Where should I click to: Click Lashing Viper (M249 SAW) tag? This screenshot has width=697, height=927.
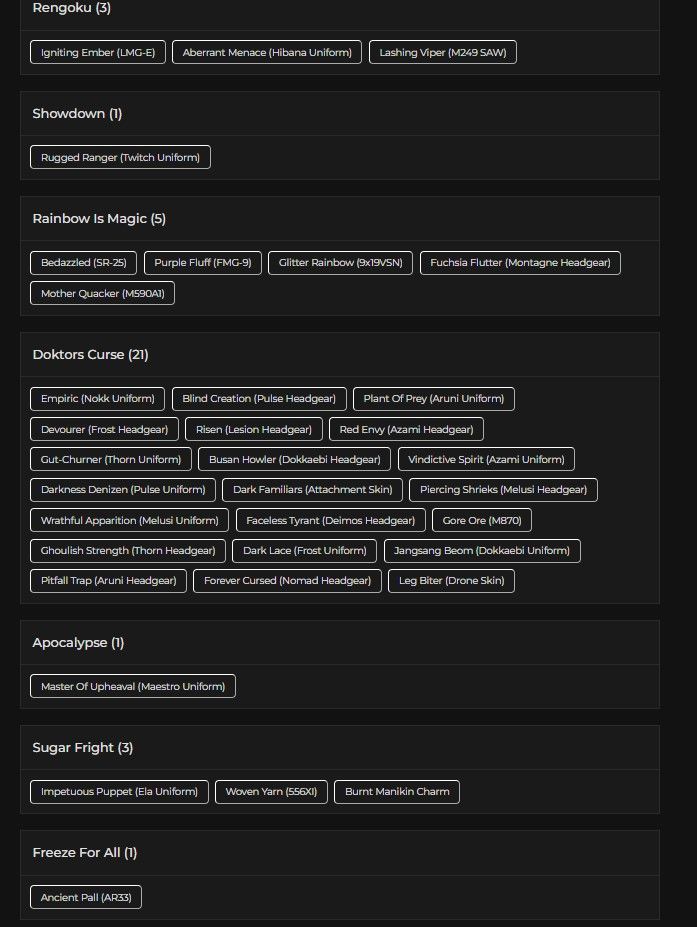coord(442,53)
